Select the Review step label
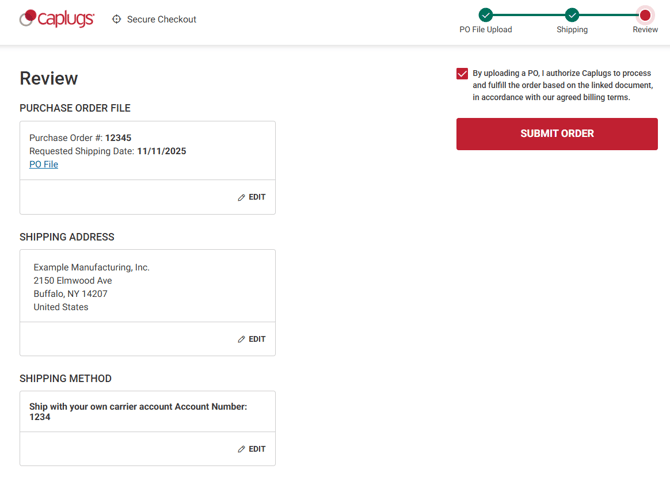670x477 pixels. coord(645,30)
